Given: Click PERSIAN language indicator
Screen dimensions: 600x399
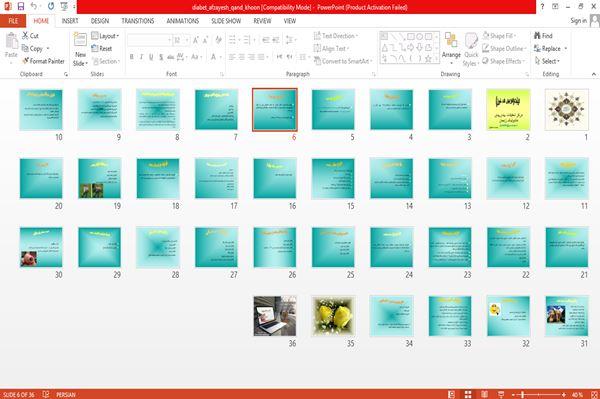Looking at the screenshot, I should point(65,394).
